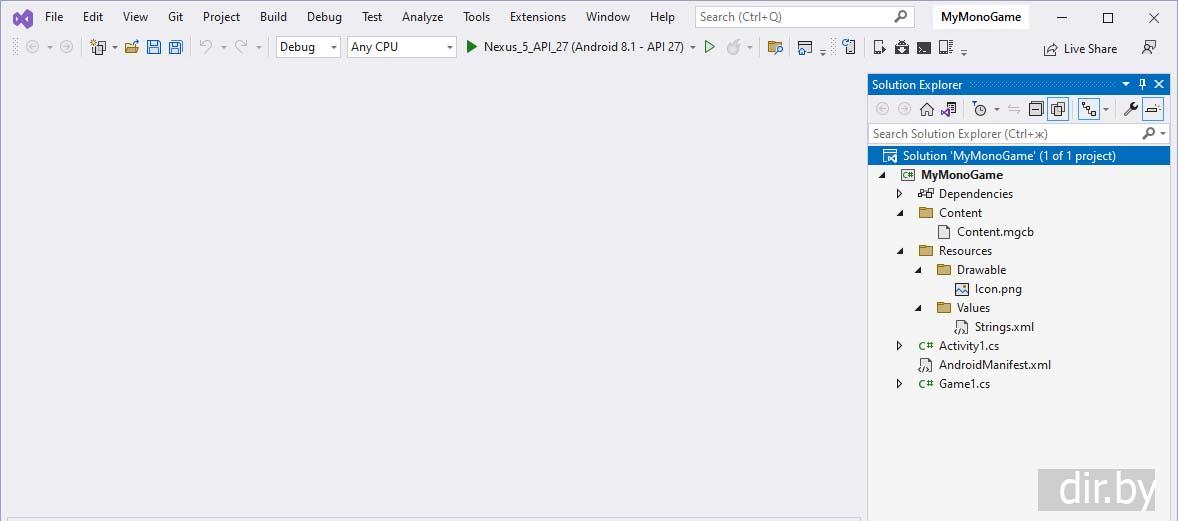Click Start Without Debugging outline play icon
This screenshot has width=1178, height=521.
click(709, 47)
